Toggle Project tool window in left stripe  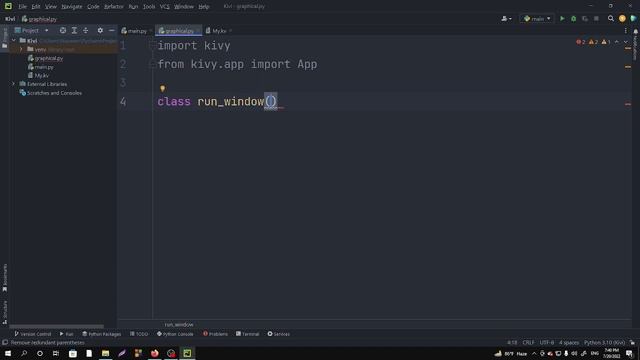pos(4,38)
